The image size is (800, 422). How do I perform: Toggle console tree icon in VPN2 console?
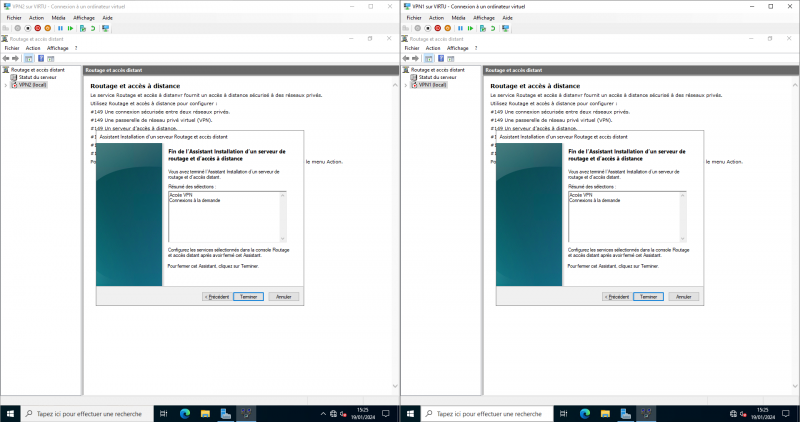[x=29, y=59]
